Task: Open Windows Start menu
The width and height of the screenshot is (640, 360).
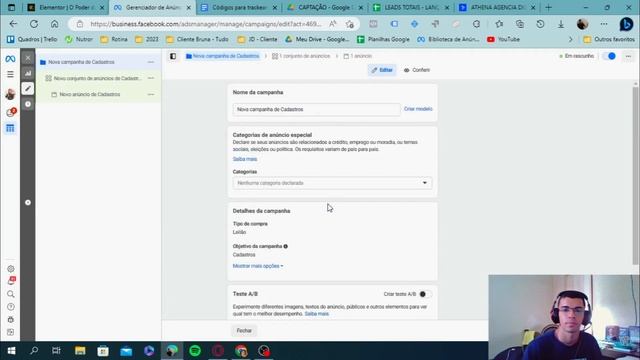Action: click(x=11, y=351)
